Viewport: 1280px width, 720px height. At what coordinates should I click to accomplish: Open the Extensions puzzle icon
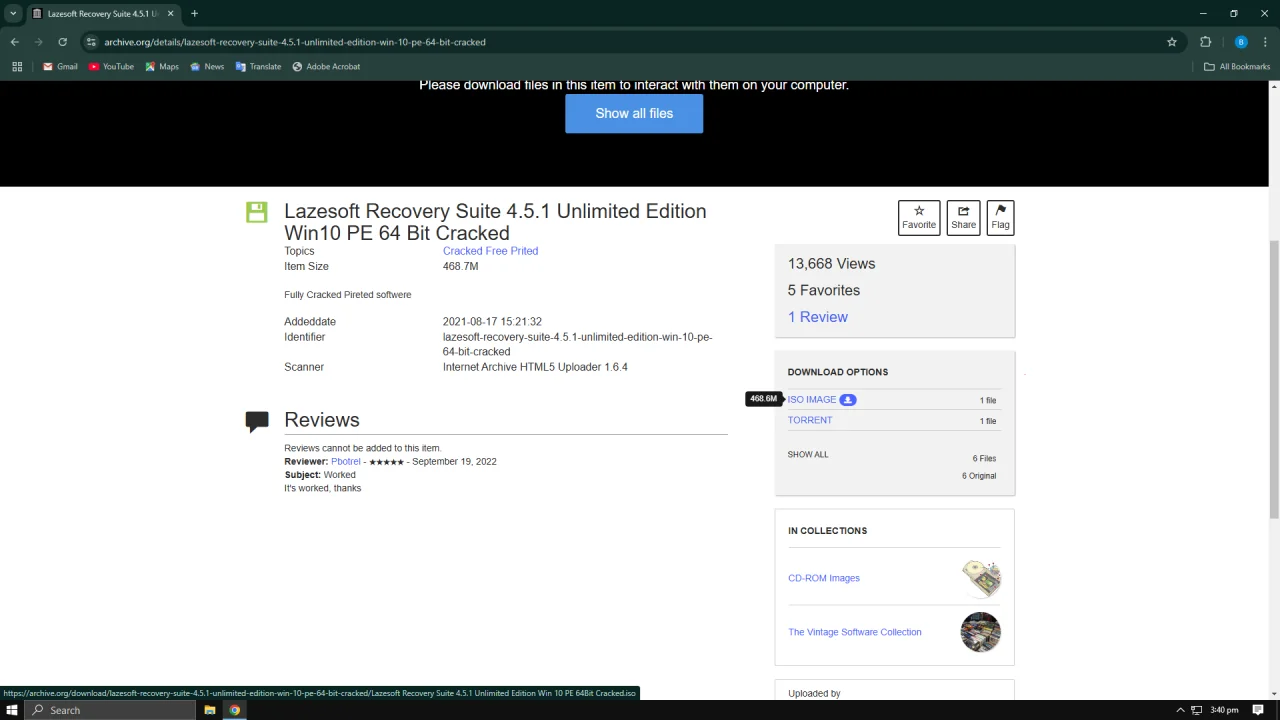1205,42
